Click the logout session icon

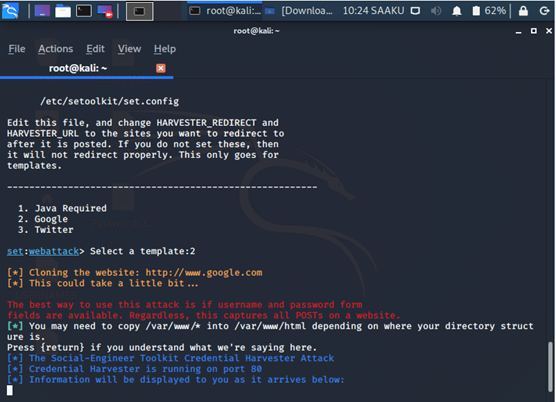point(544,11)
